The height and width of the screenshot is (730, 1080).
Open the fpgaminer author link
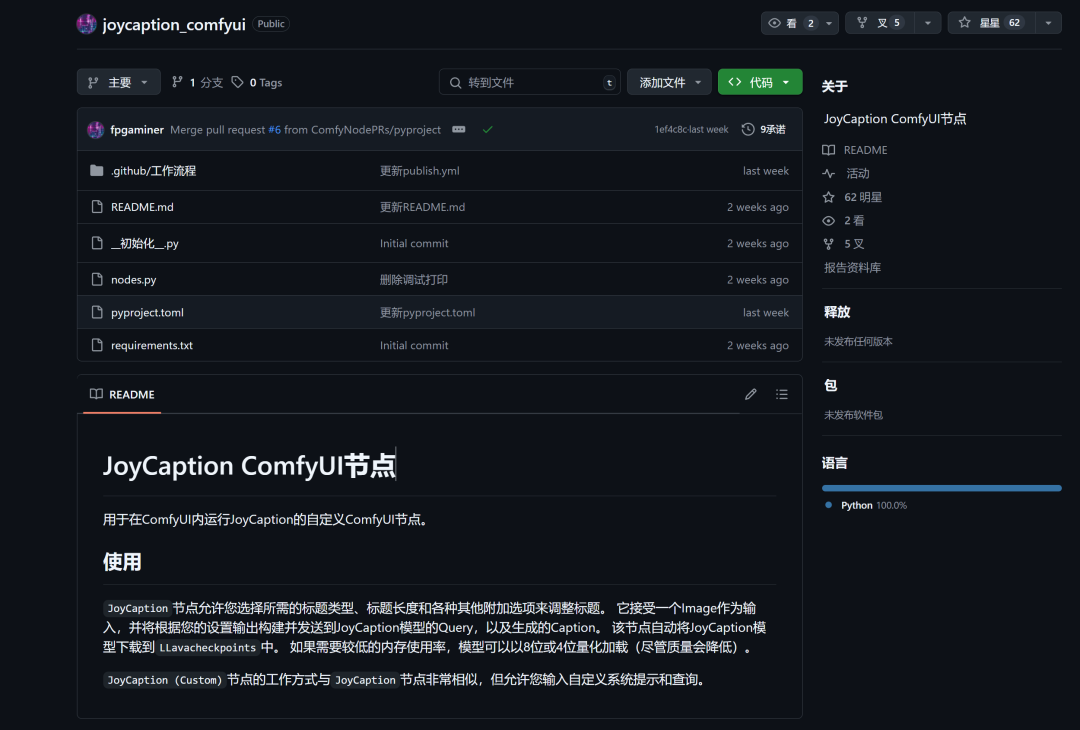click(x=137, y=129)
